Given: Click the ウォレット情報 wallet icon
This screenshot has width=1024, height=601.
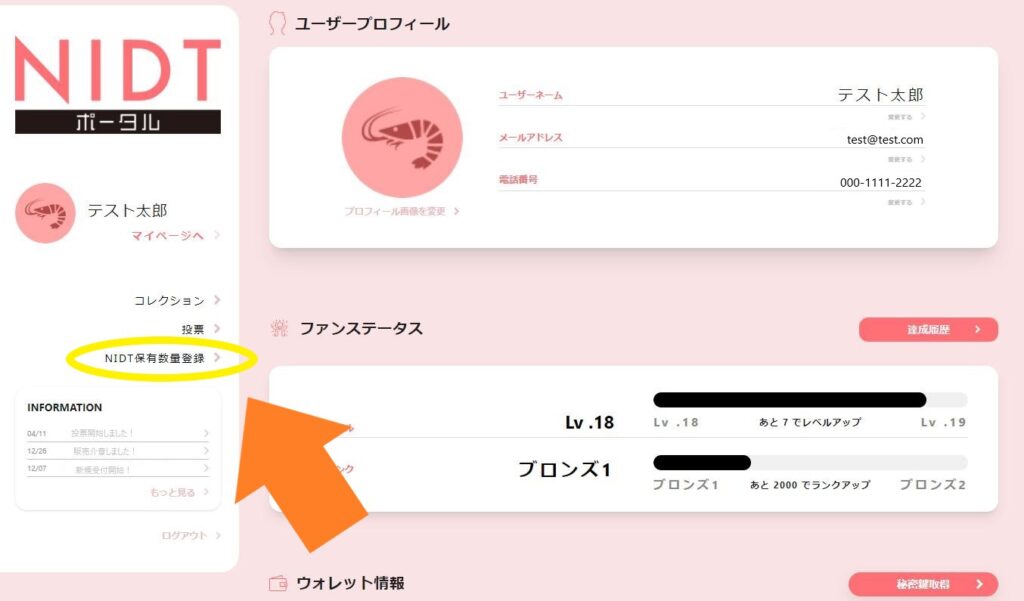Looking at the screenshot, I should pos(278,583).
